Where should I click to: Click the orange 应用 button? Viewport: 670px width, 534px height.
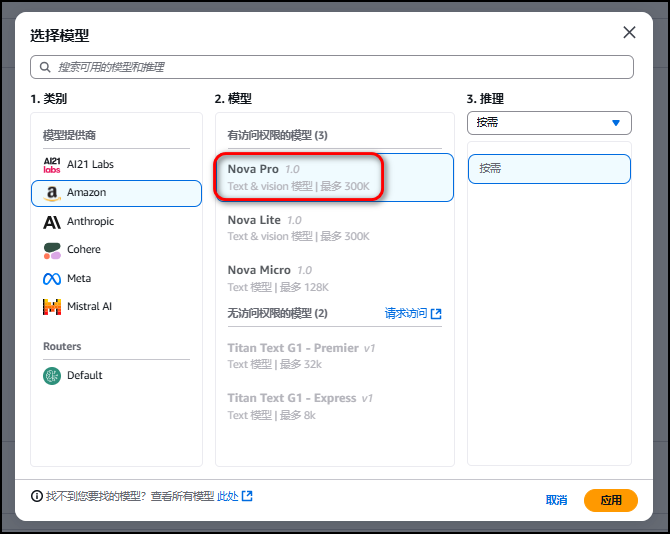[611, 500]
